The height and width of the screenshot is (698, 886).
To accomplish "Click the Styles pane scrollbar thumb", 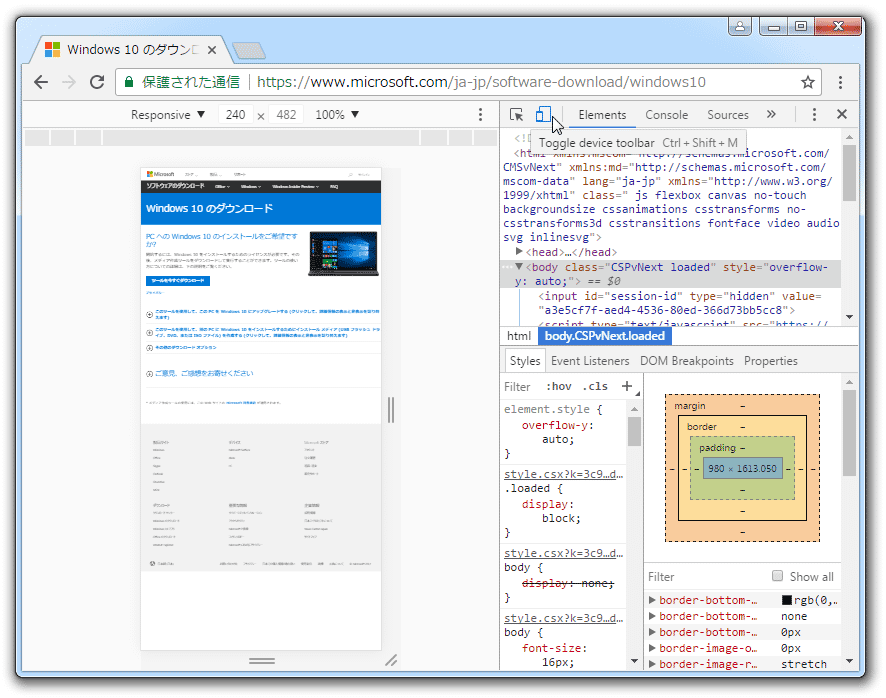I will pyautogui.click(x=634, y=432).
